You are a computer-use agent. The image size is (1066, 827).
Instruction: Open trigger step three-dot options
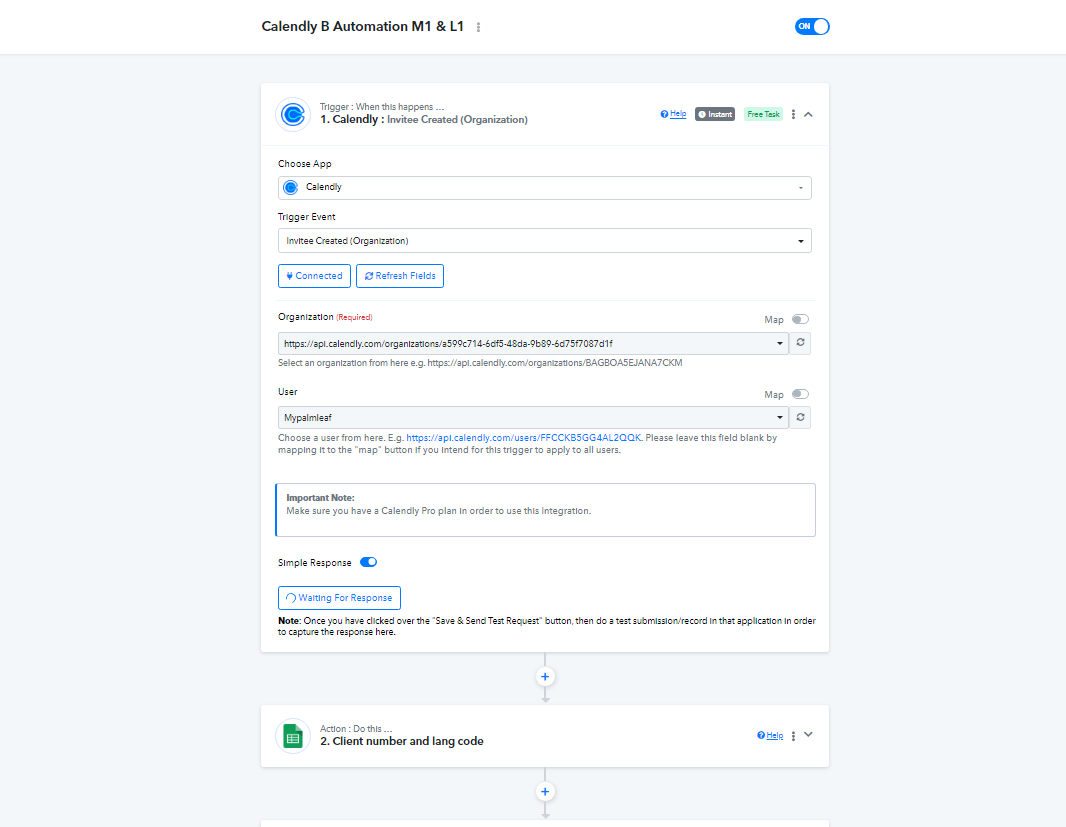(793, 114)
